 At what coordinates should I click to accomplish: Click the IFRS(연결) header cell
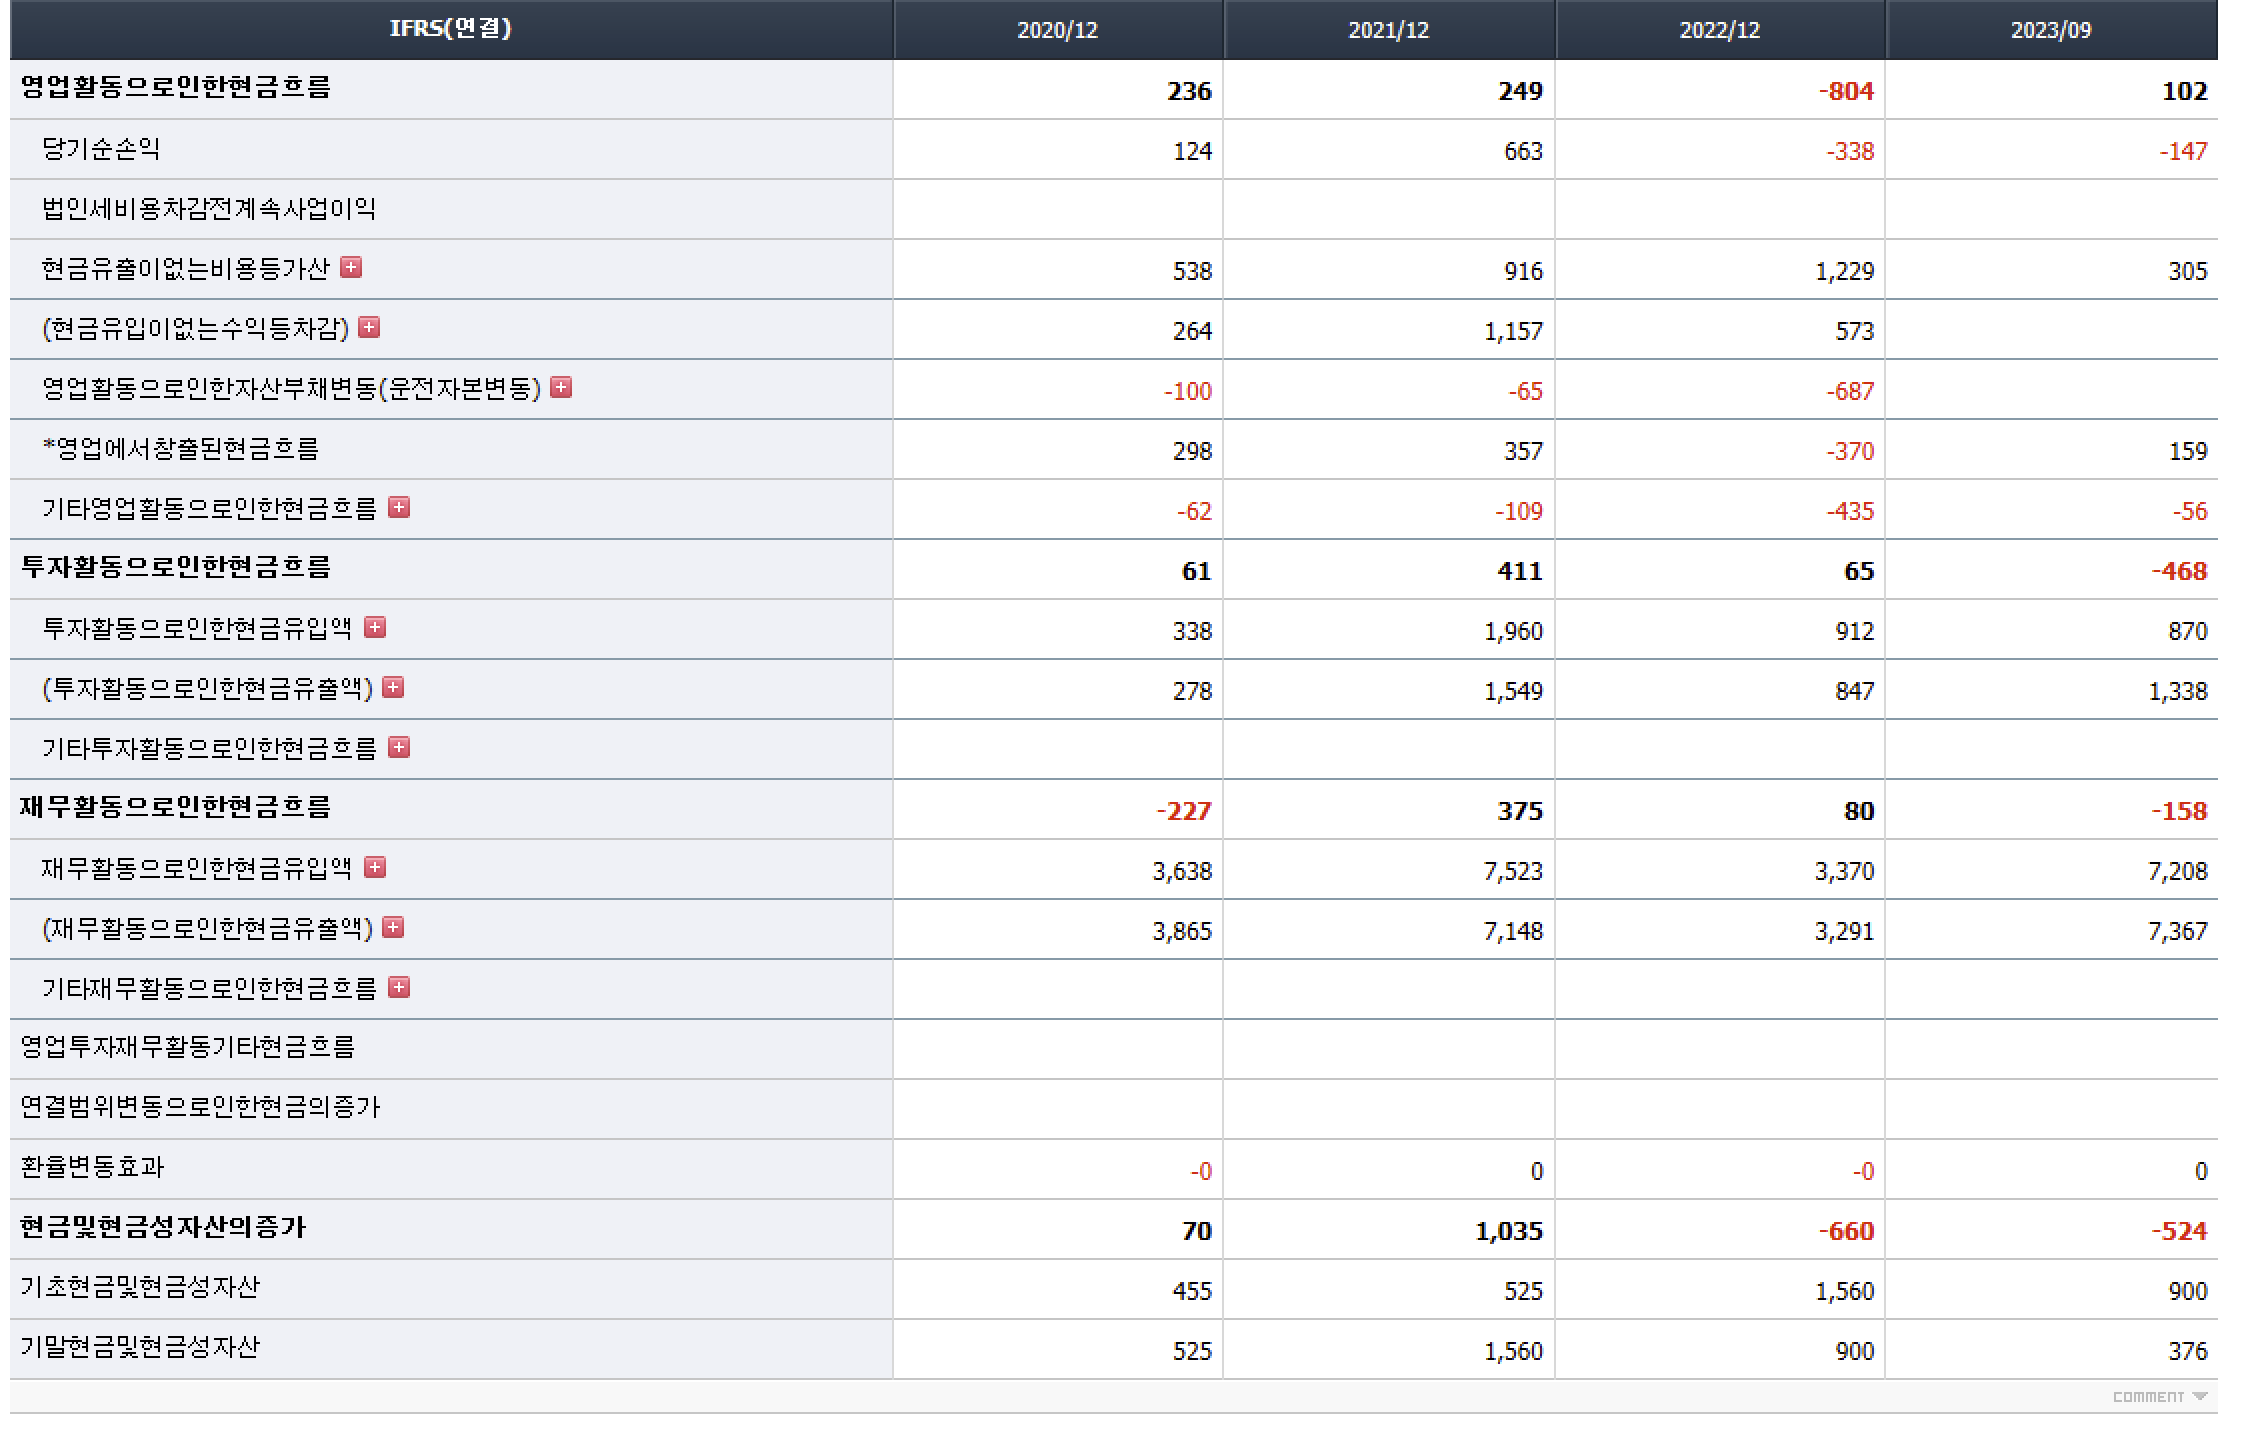pyautogui.click(x=450, y=29)
